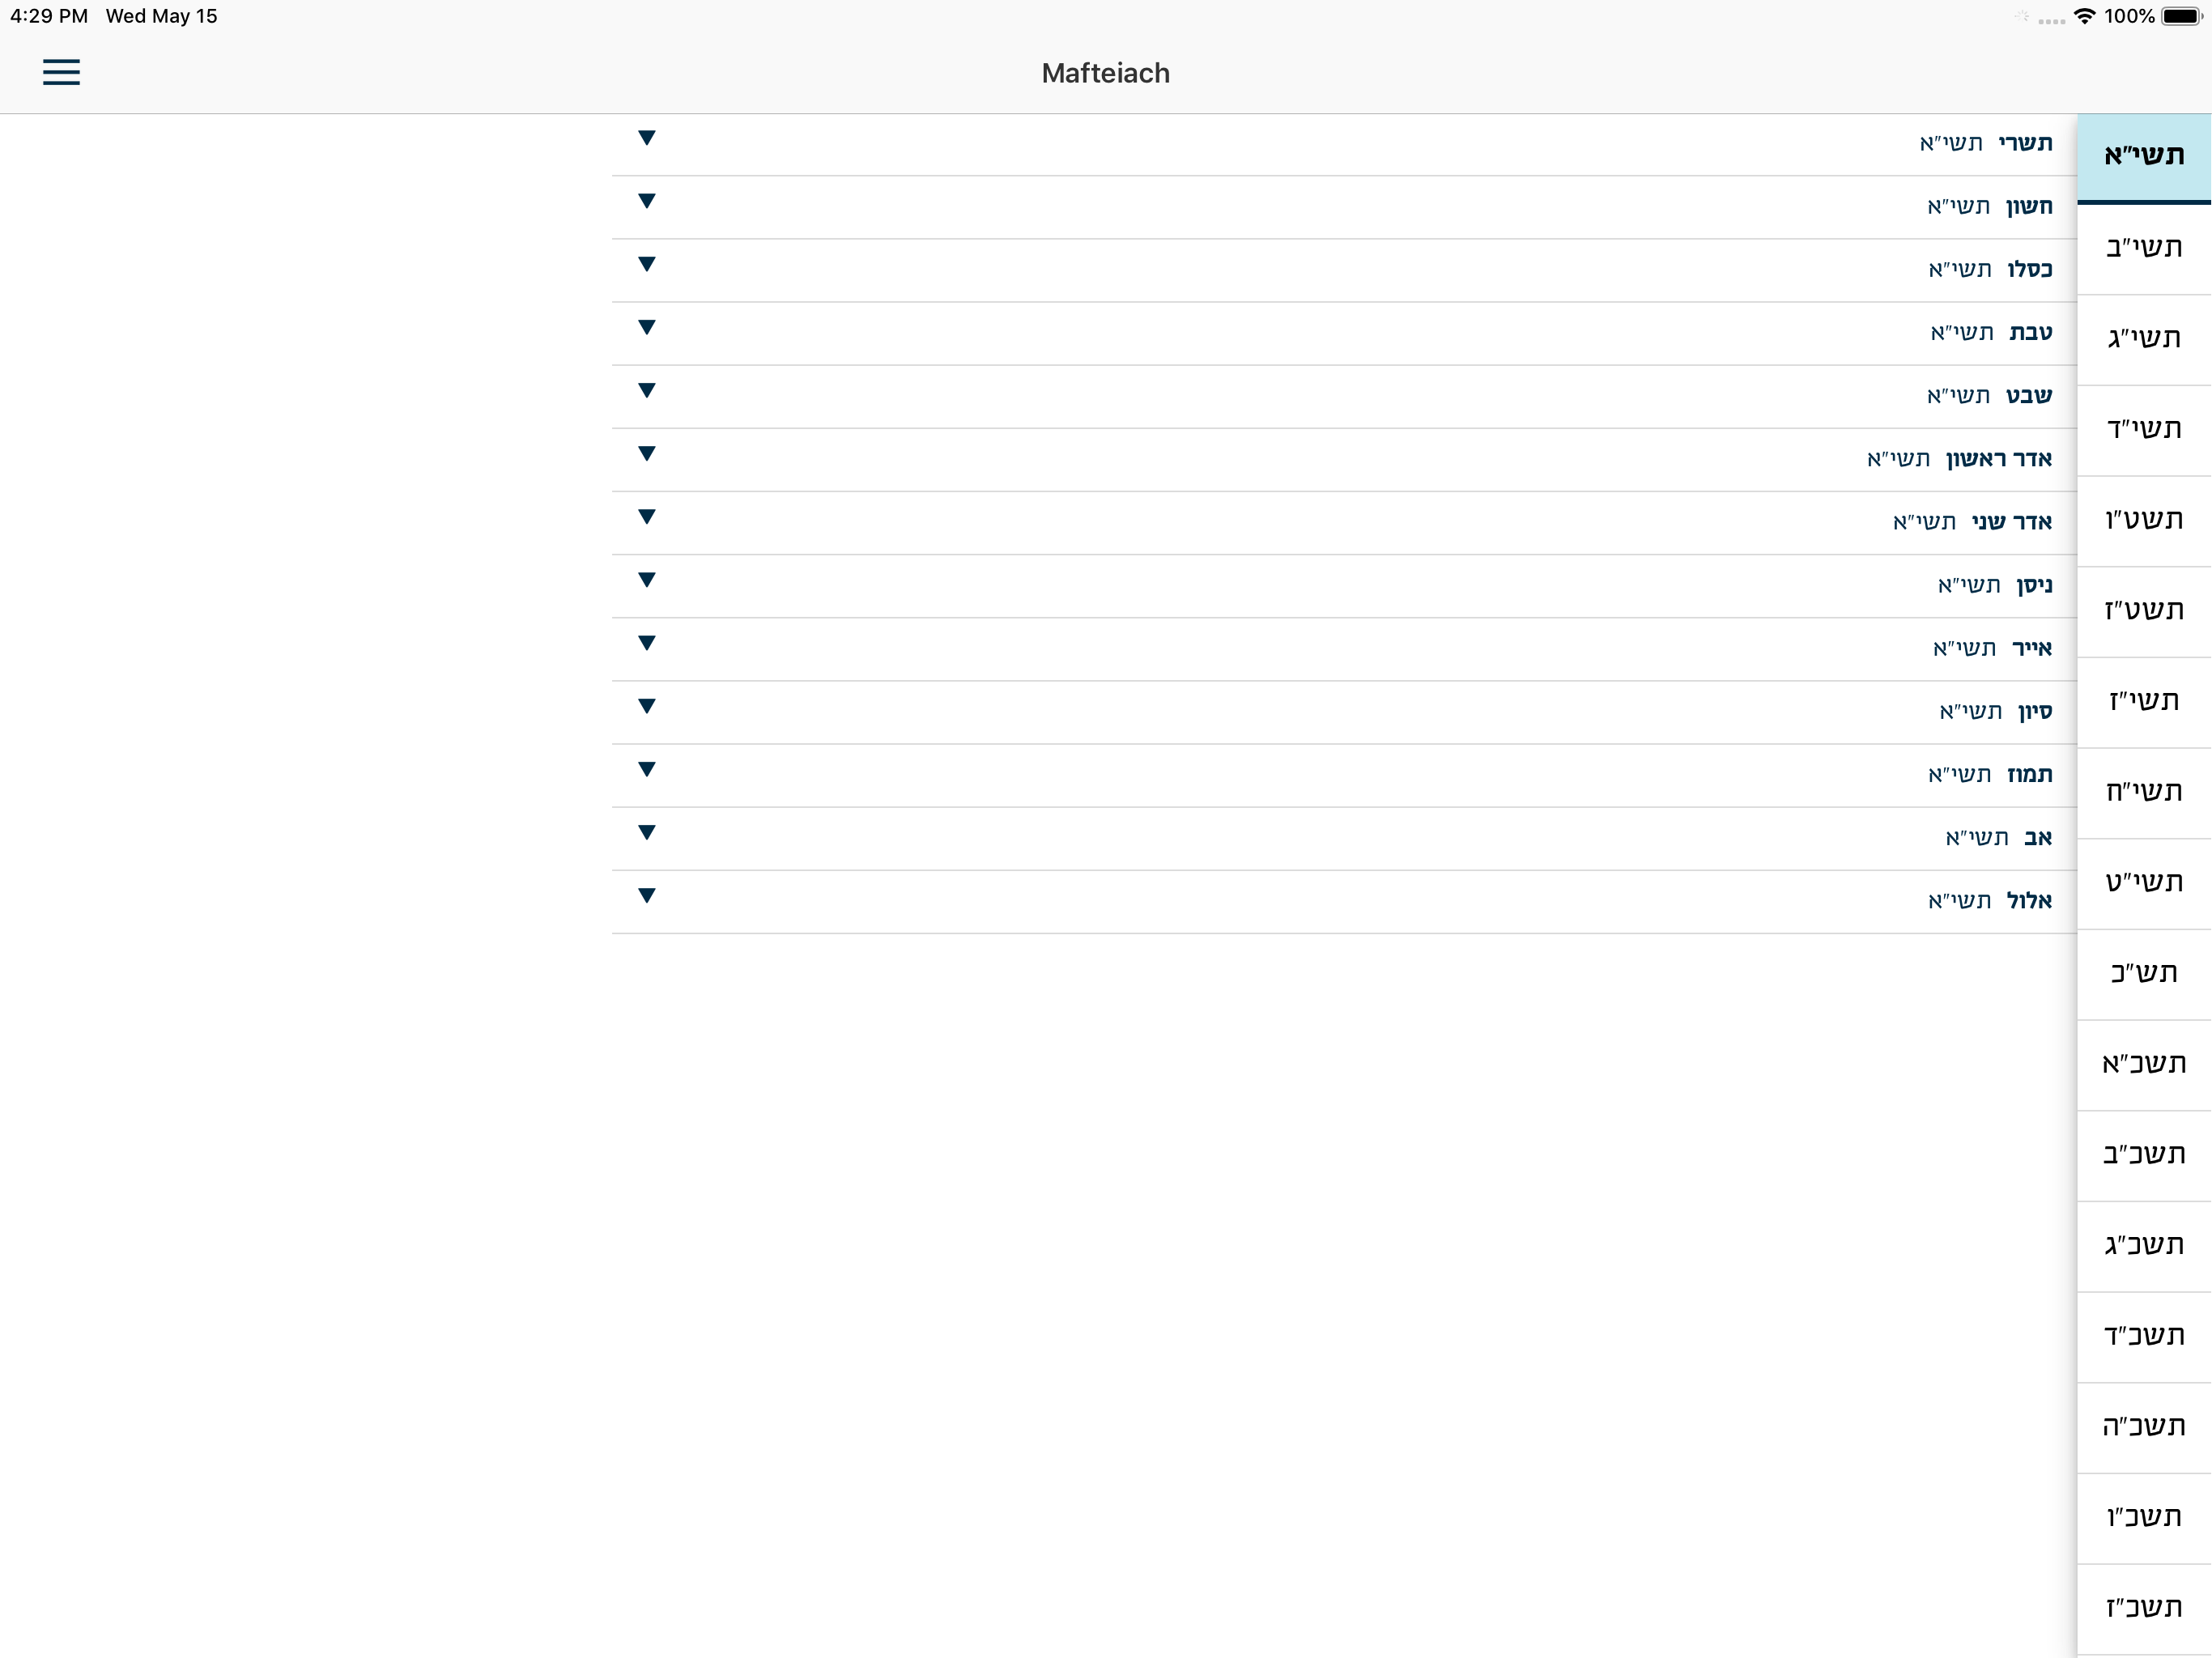Select the תשי״ב year tab
This screenshot has height=1658, width=2212.
point(2144,249)
